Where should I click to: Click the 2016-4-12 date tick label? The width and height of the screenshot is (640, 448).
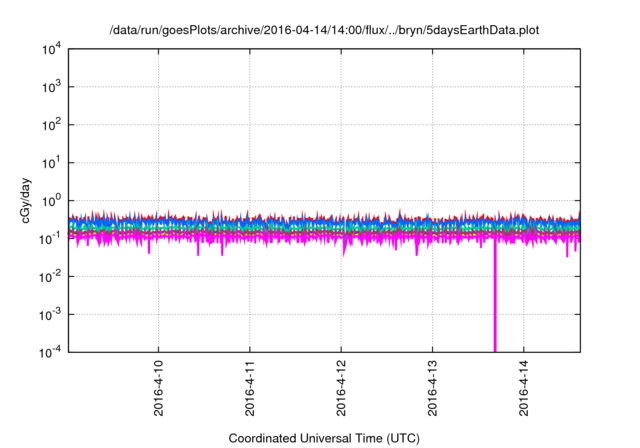pos(341,388)
